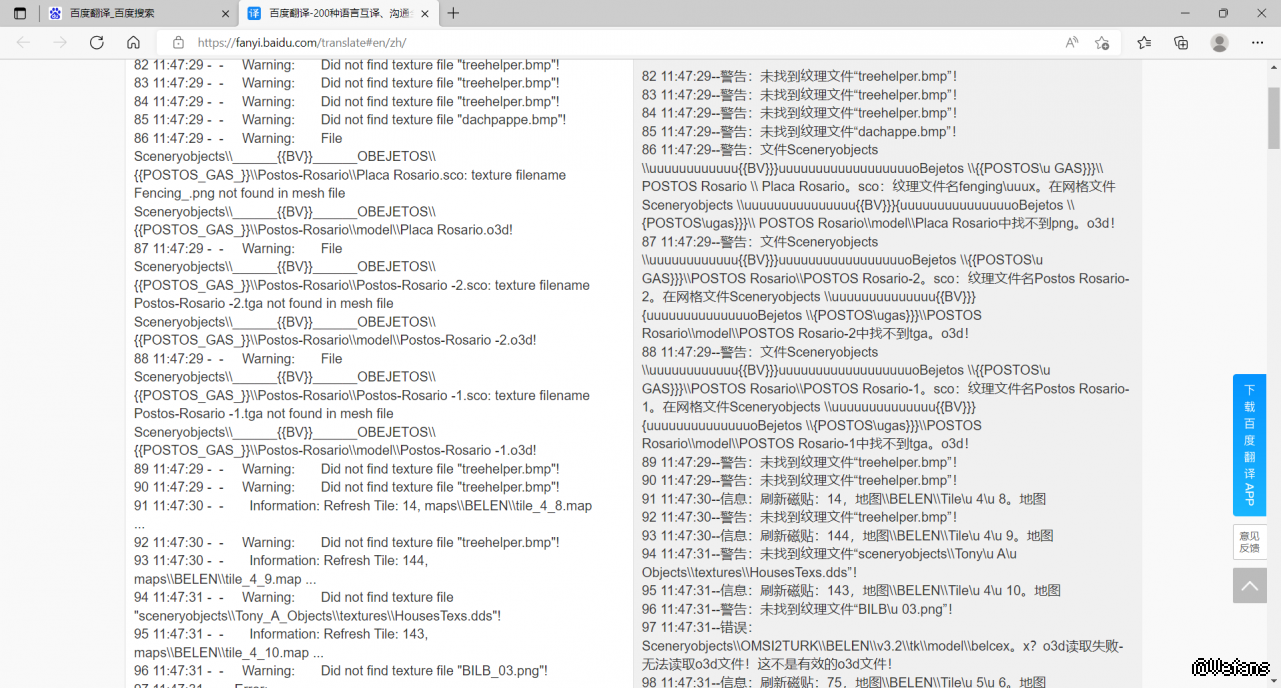This screenshot has height=688, width=1281.
Task: Click translated line 89 treehelper.bmp warning
Action: point(799,462)
